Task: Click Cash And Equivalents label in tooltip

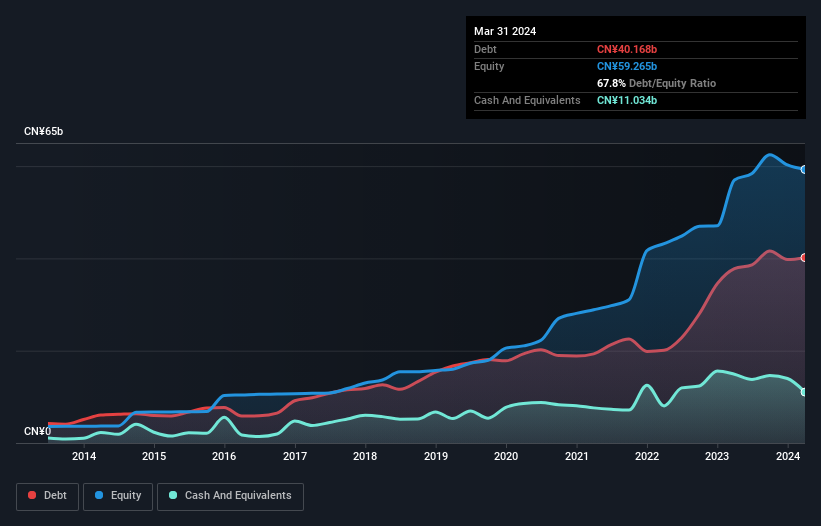Action: (x=527, y=100)
